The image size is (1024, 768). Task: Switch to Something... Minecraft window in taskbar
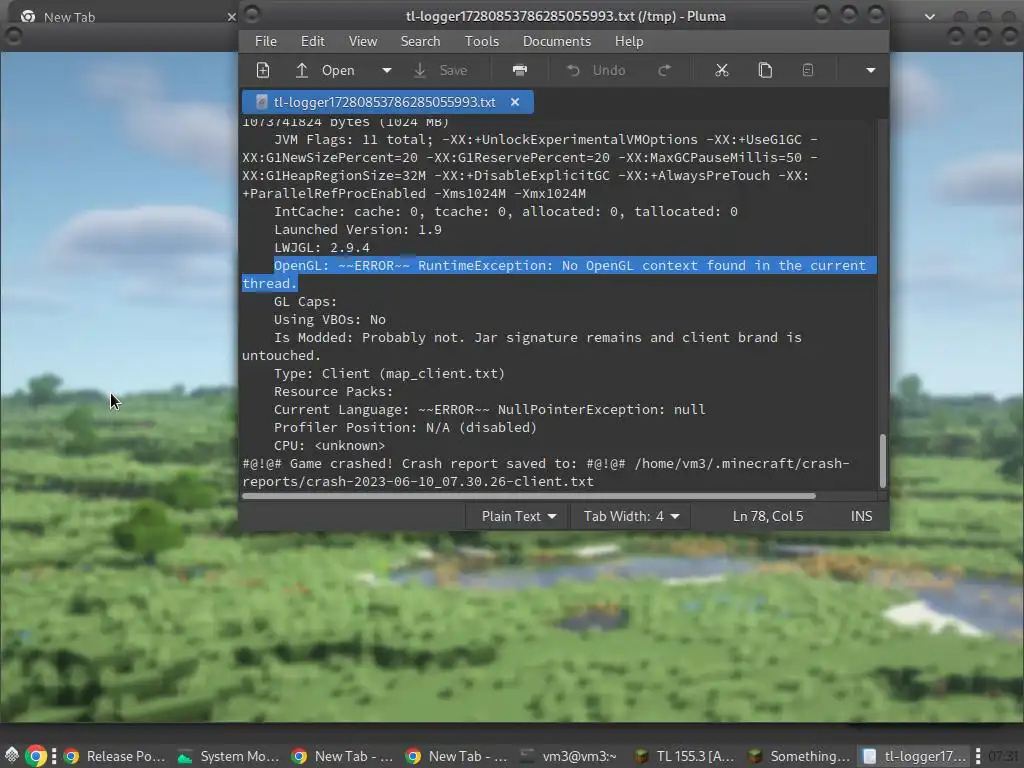pos(799,756)
